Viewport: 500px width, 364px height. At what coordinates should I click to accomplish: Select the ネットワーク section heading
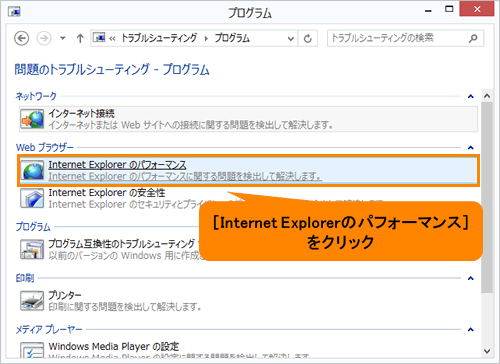click(36, 96)
